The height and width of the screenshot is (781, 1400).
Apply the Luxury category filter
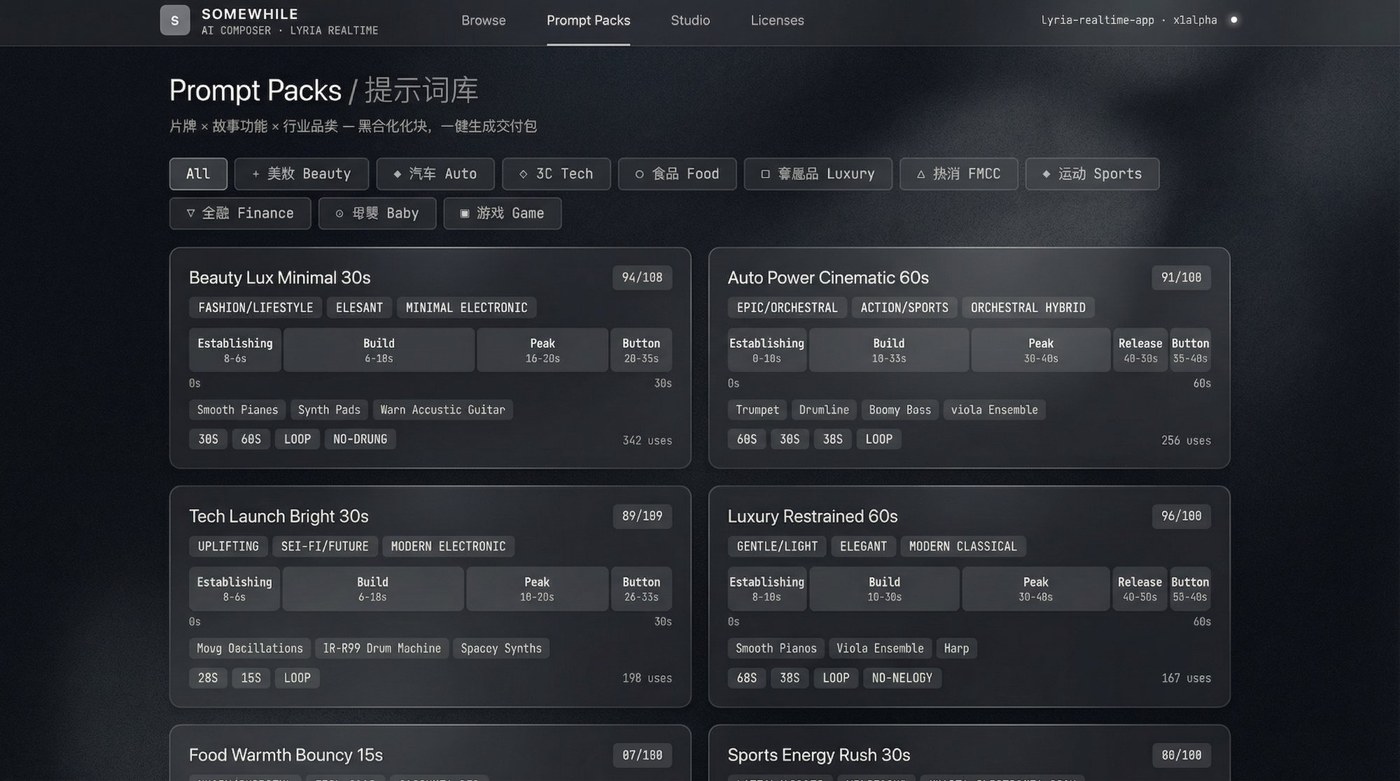[817, 174]
